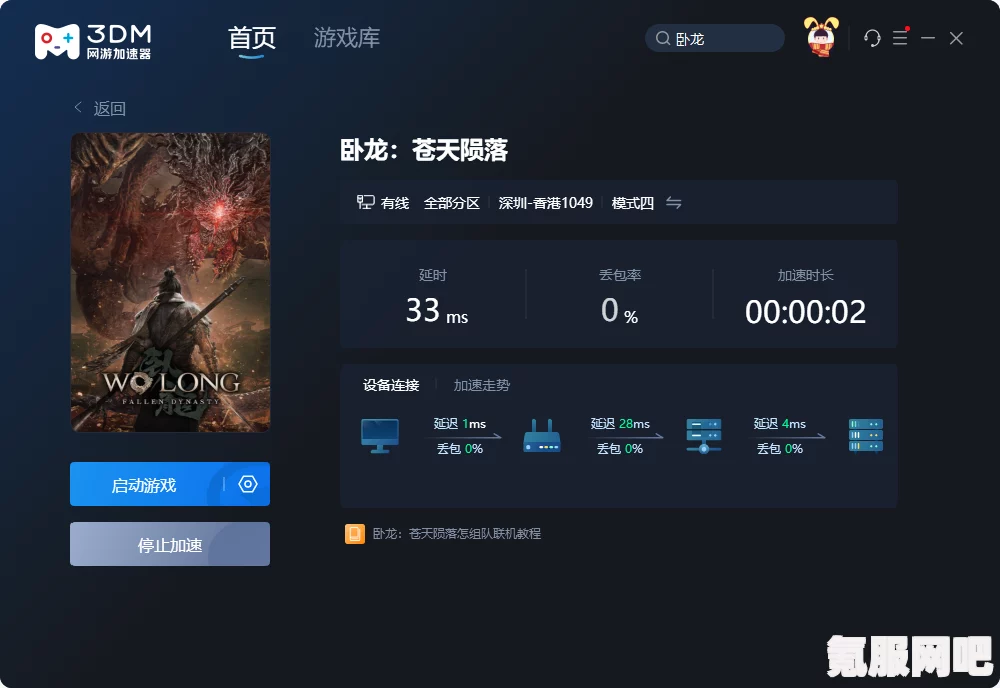
Task: Open launch settings hexagon gear icon
Action: (x=247, y=484)
